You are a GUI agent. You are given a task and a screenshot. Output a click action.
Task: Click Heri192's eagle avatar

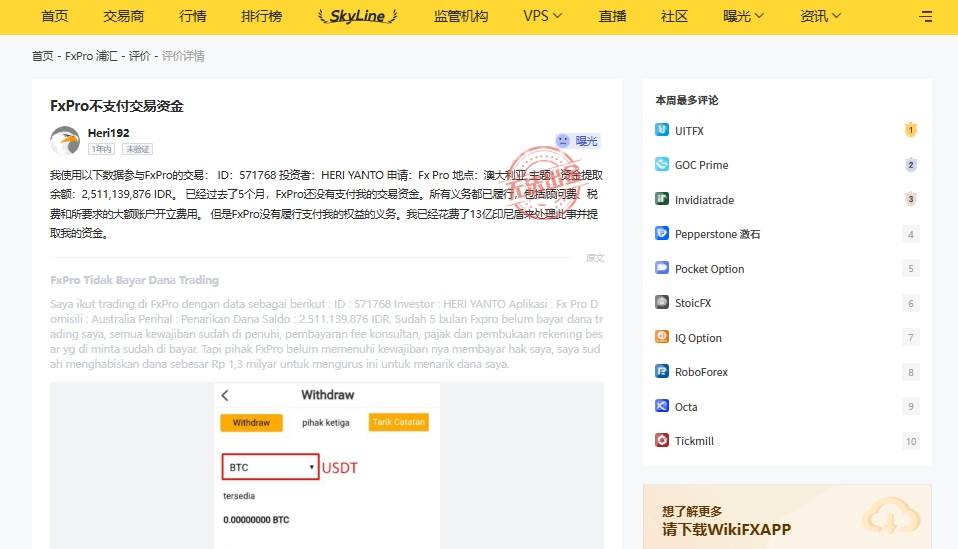pos(65,140)
